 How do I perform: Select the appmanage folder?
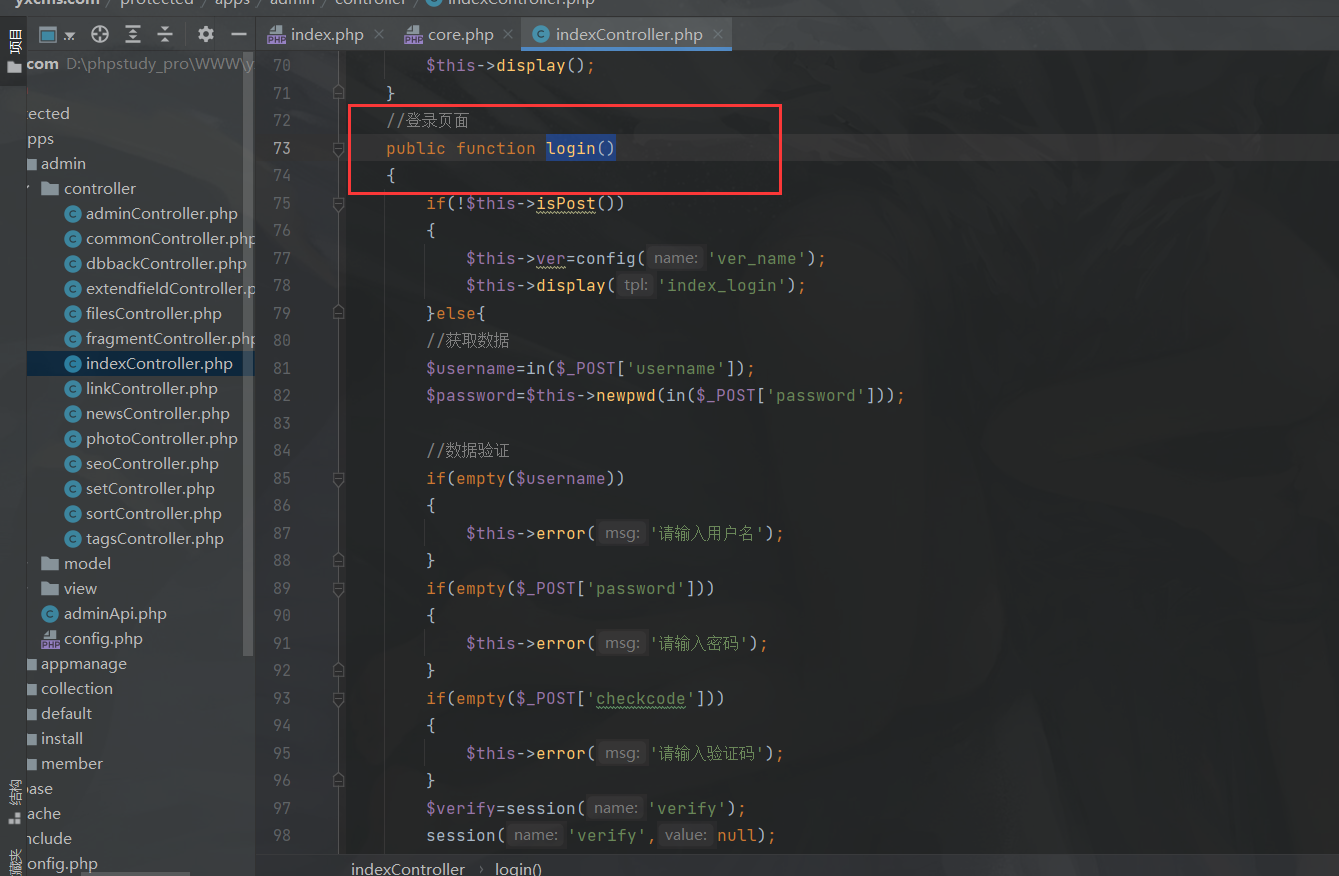[84, 663]
